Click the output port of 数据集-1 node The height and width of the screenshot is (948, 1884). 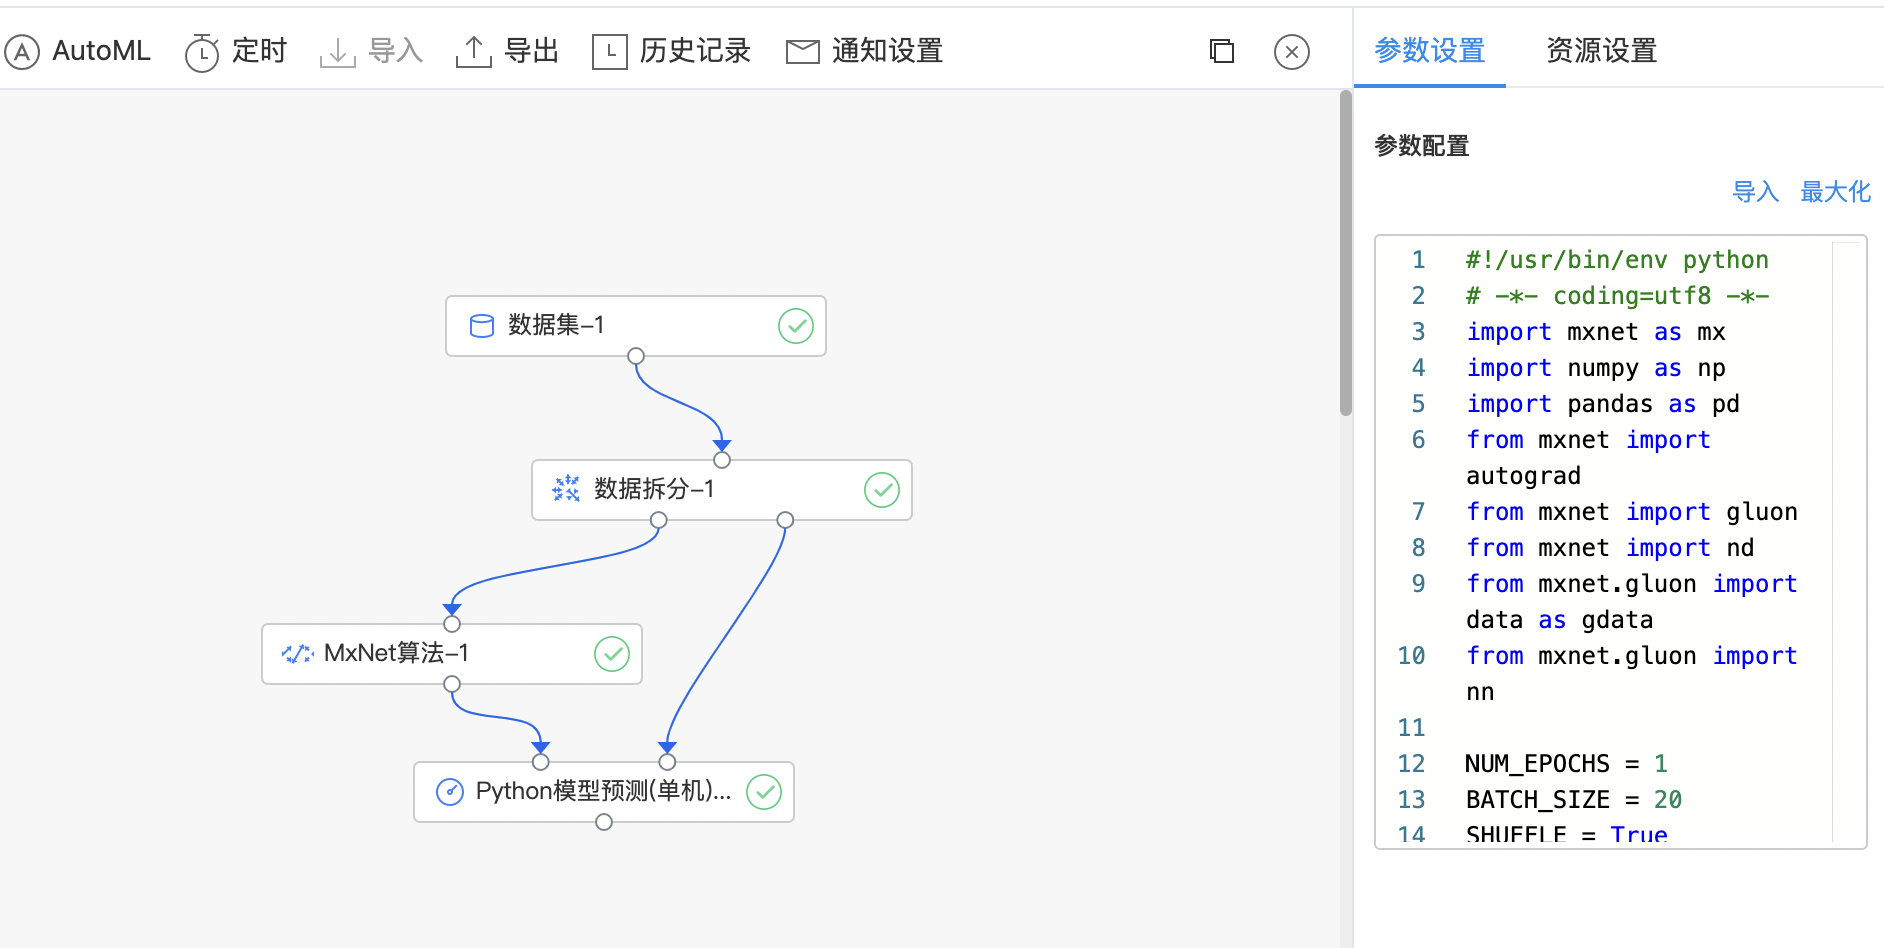636,357
